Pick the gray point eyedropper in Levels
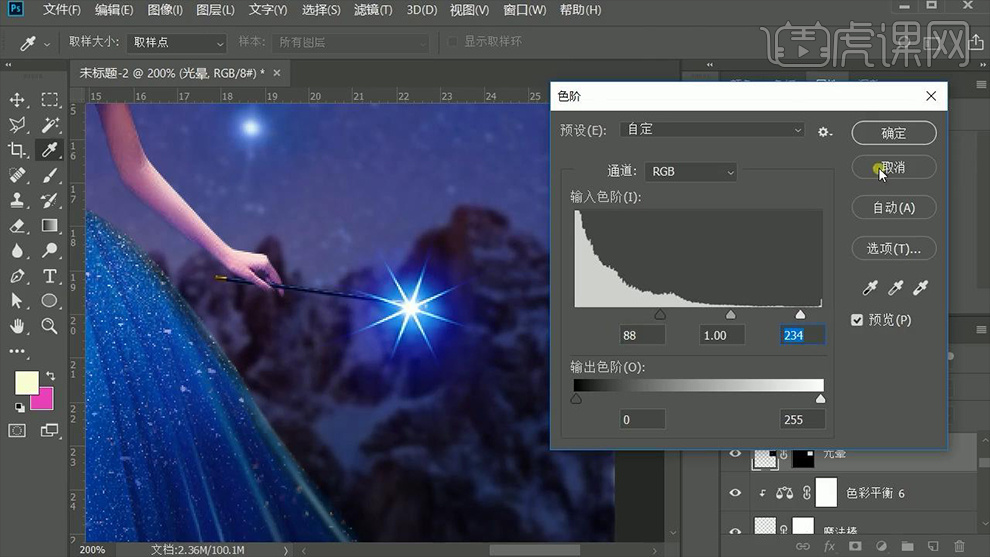990x557 pixels. pyautogui.click(x=895, y=288)
